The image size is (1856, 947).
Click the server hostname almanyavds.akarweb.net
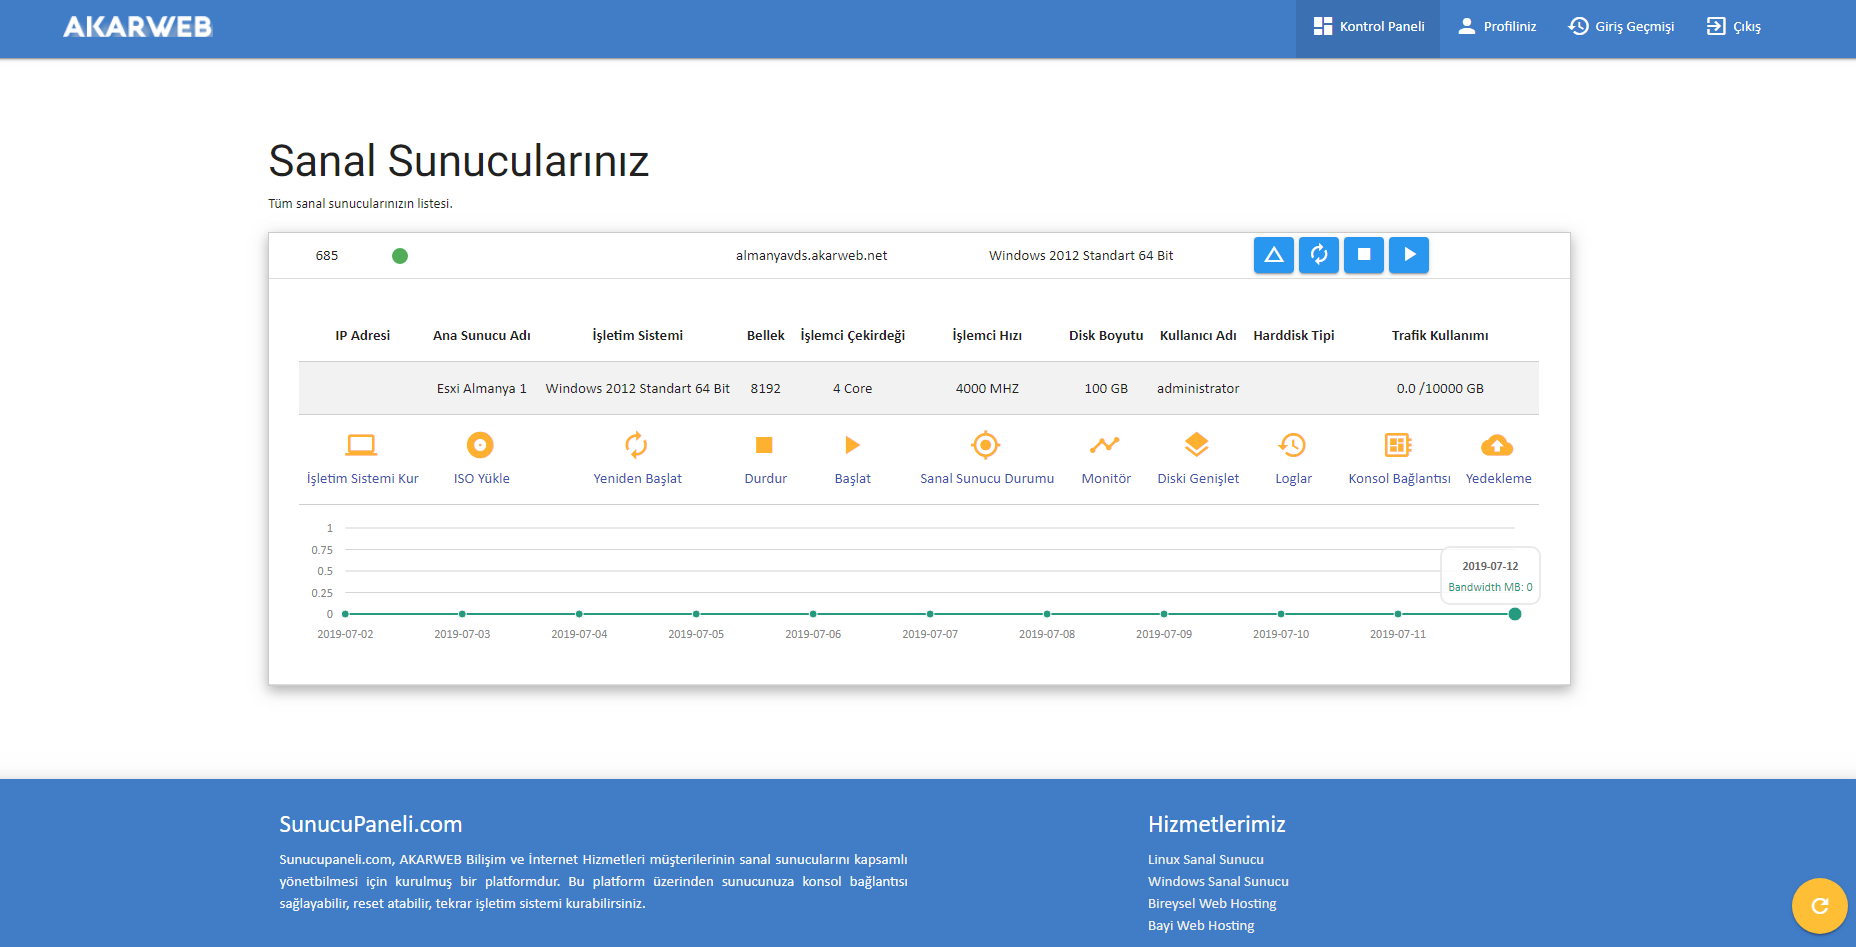[812, 256]
